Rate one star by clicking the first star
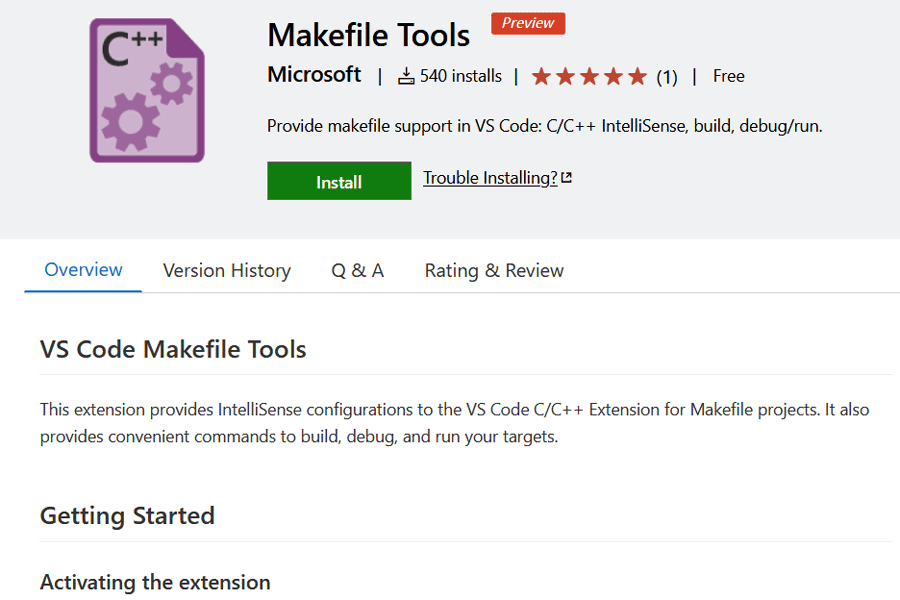 coord(540,75)
